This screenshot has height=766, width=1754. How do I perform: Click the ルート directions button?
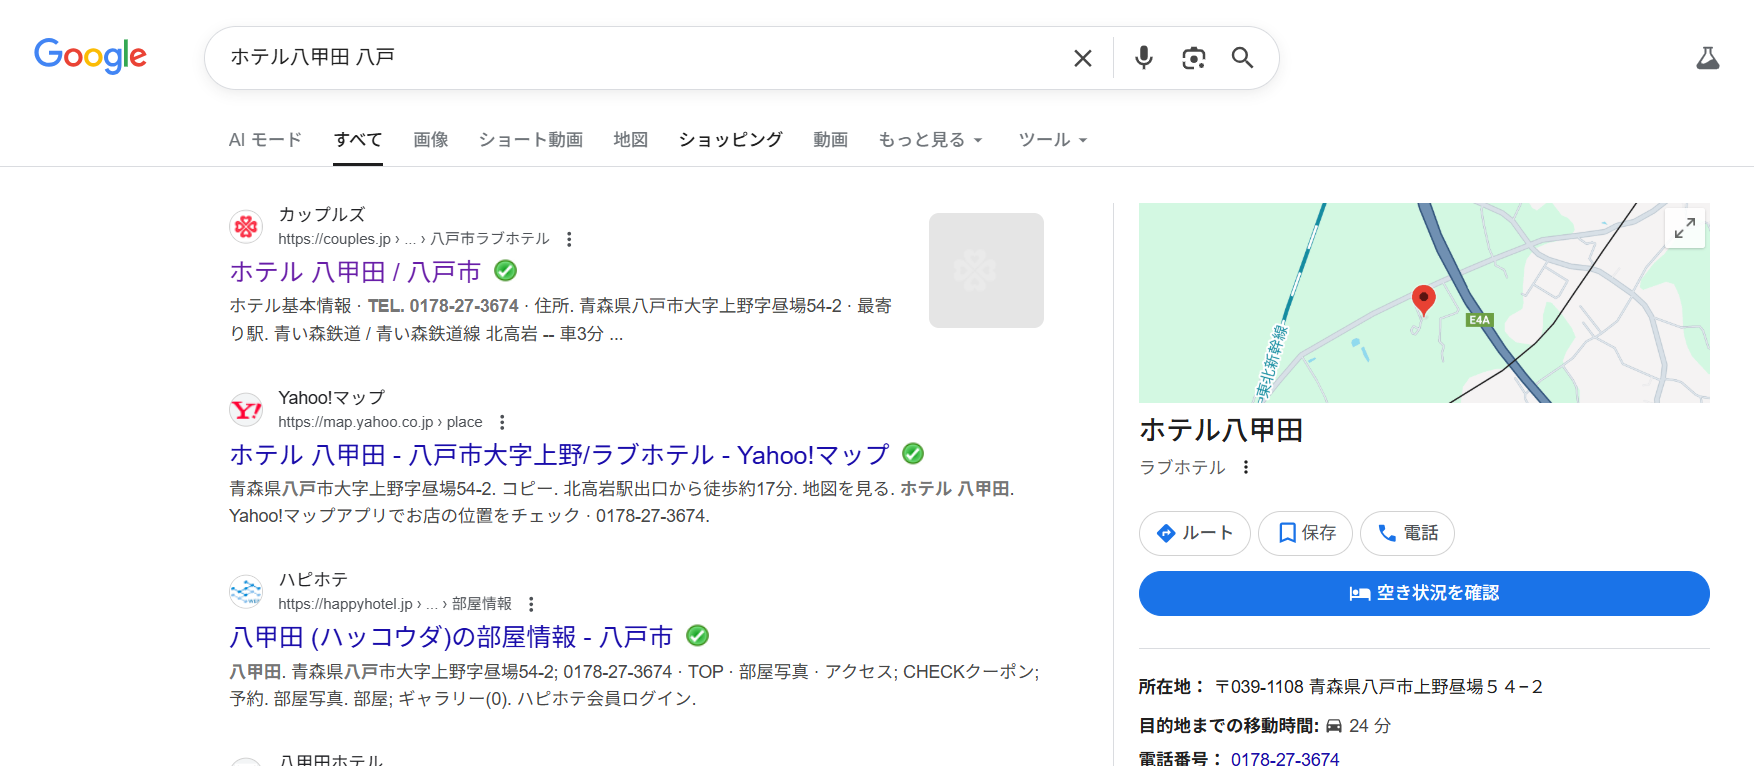tap(1194, 533)
